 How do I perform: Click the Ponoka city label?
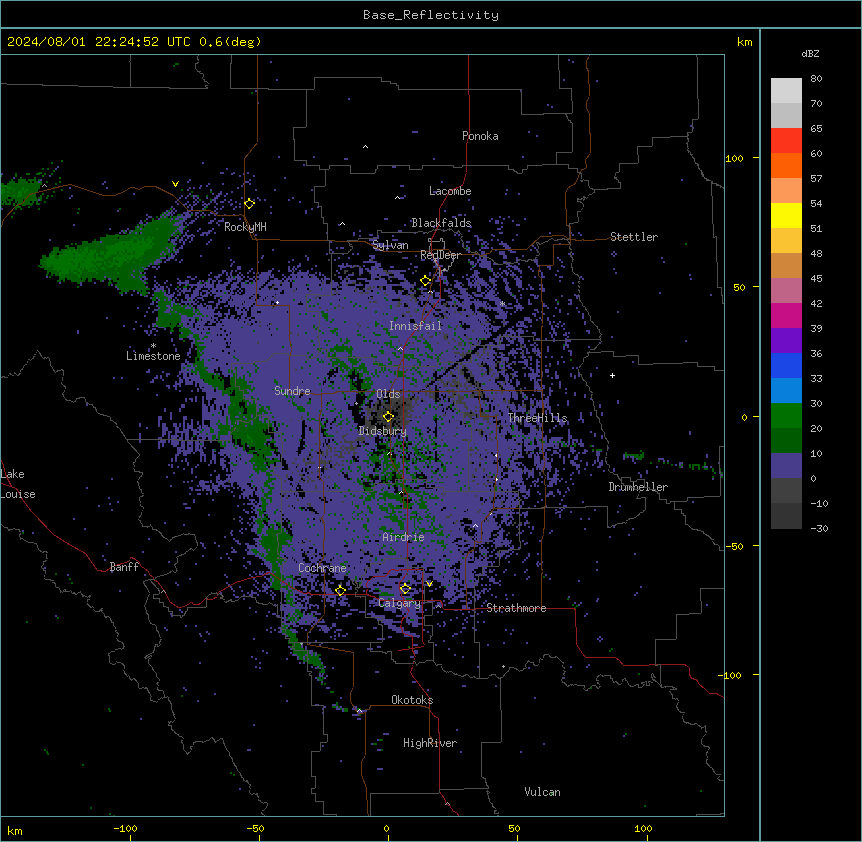tap(480, 136)
